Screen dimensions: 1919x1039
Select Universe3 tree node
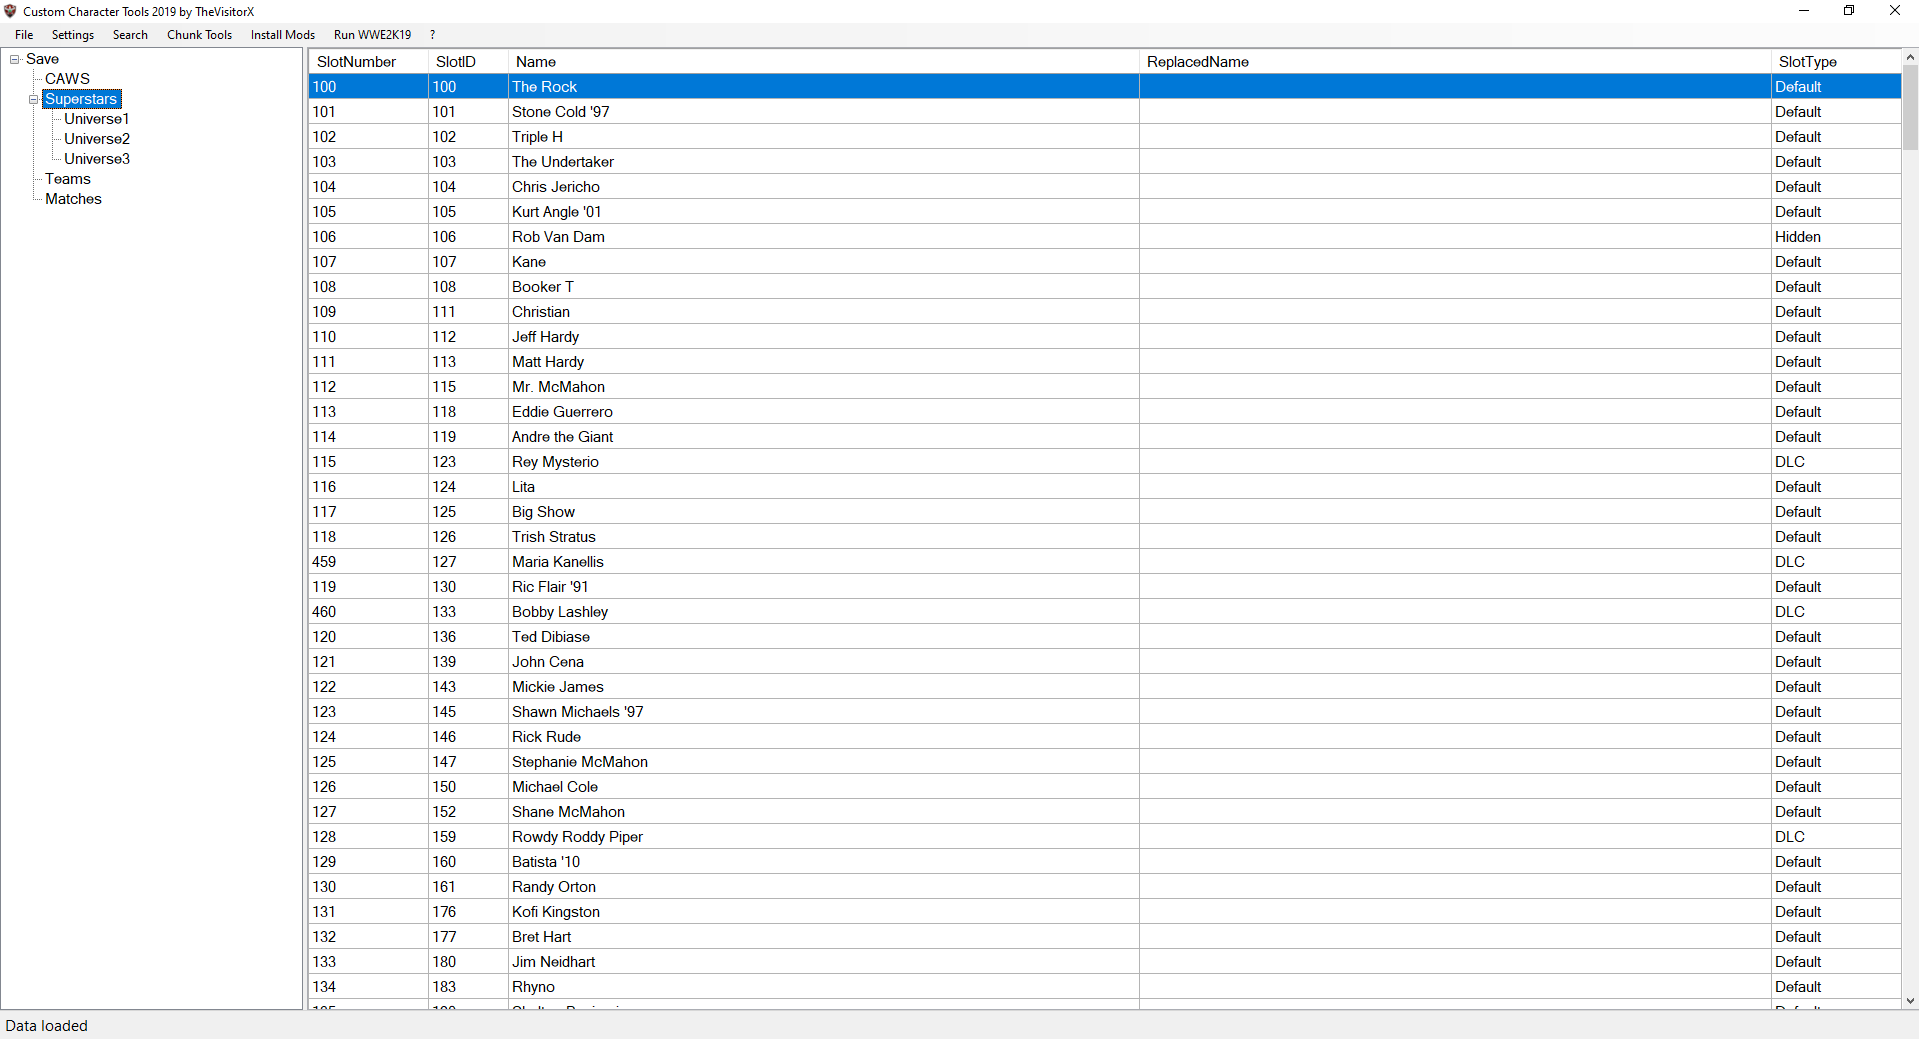(x=97, y=159)
